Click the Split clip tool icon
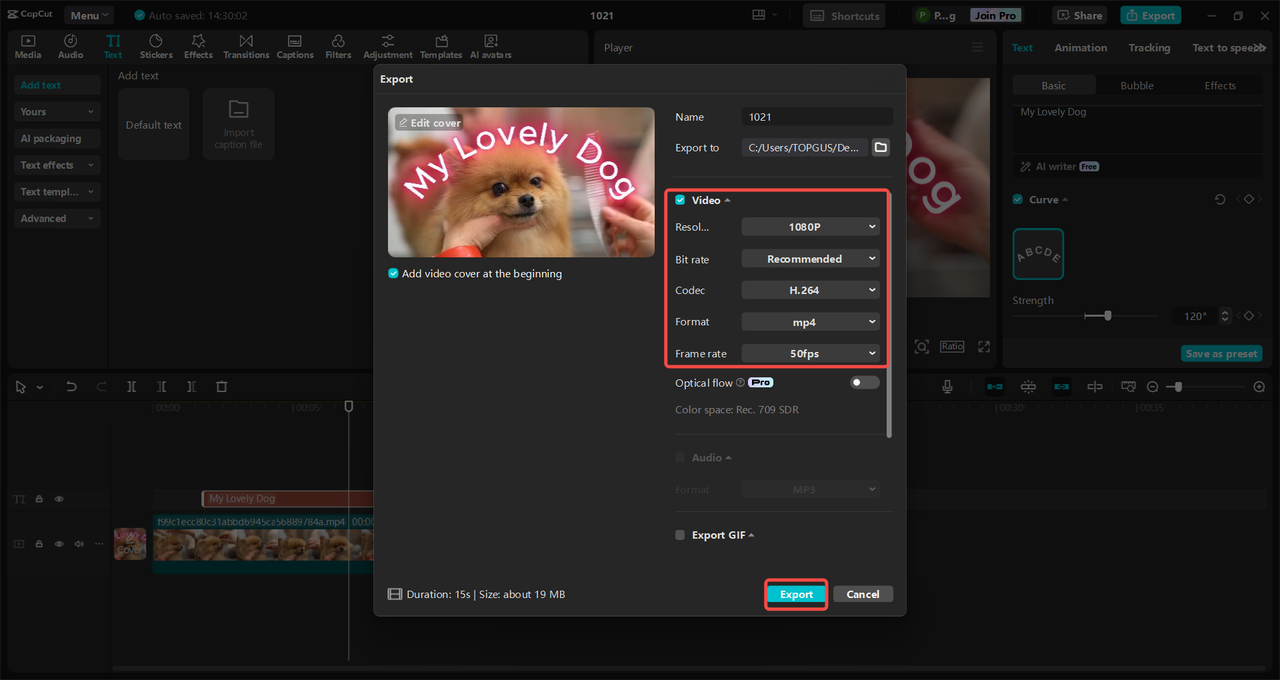Image resolution: width=1280 pixels, height=680 pixels. [131, 387]
